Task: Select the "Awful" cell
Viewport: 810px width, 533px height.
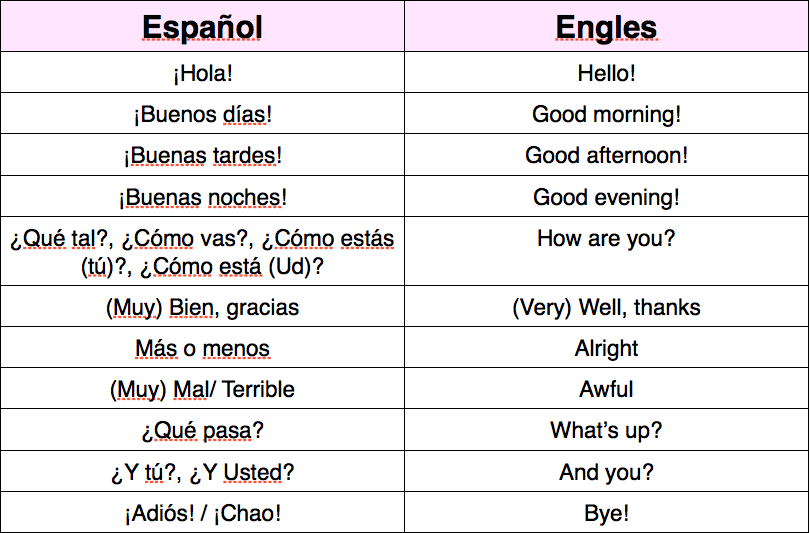Action: click(606, 389)
